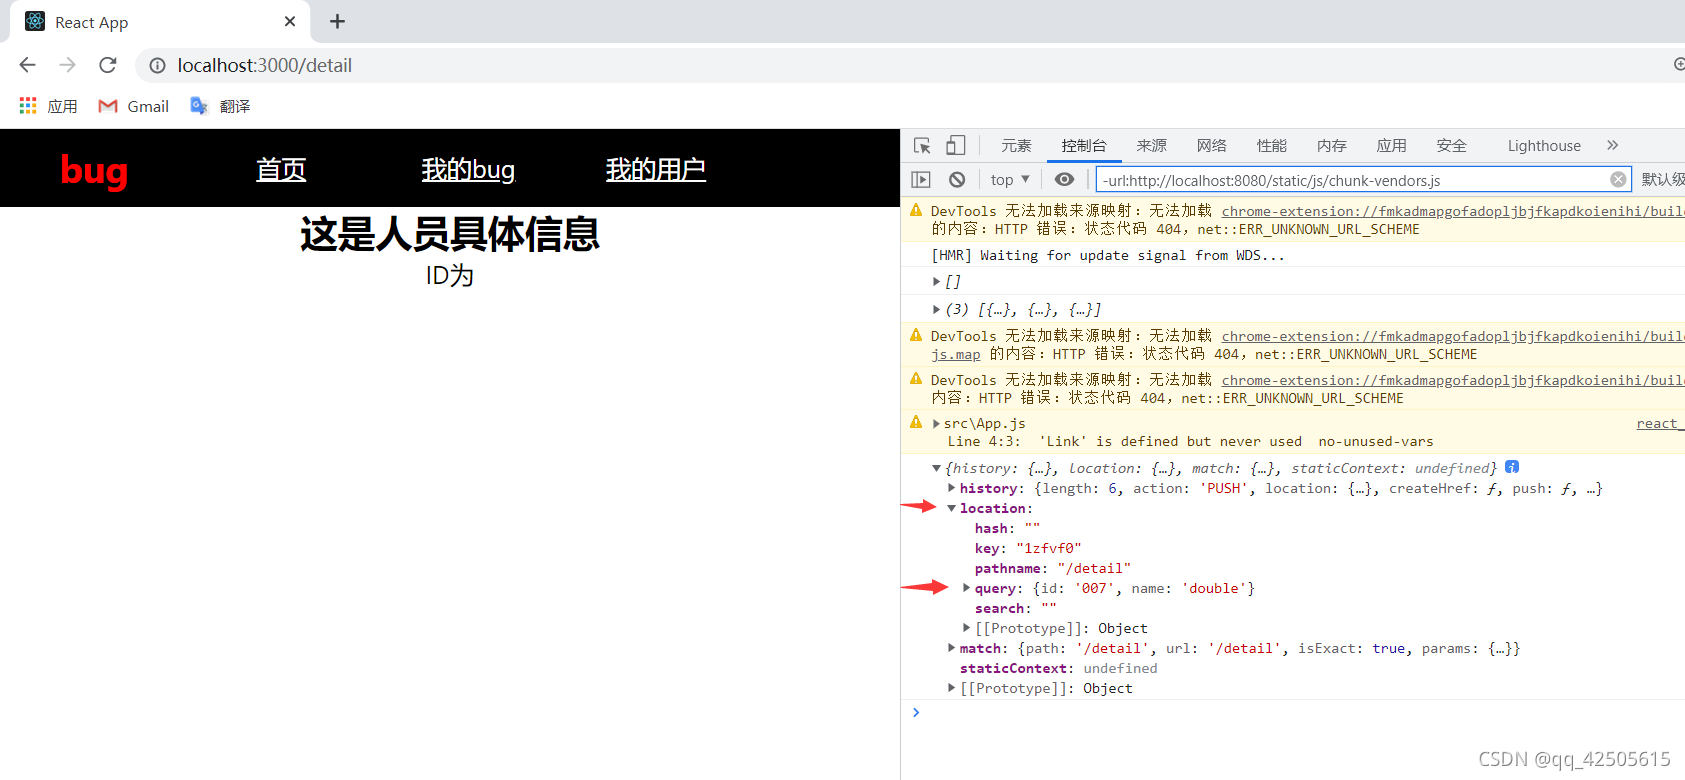Select the 控制台 tab
The image size is (1685, 780).
coord(1084,146)
